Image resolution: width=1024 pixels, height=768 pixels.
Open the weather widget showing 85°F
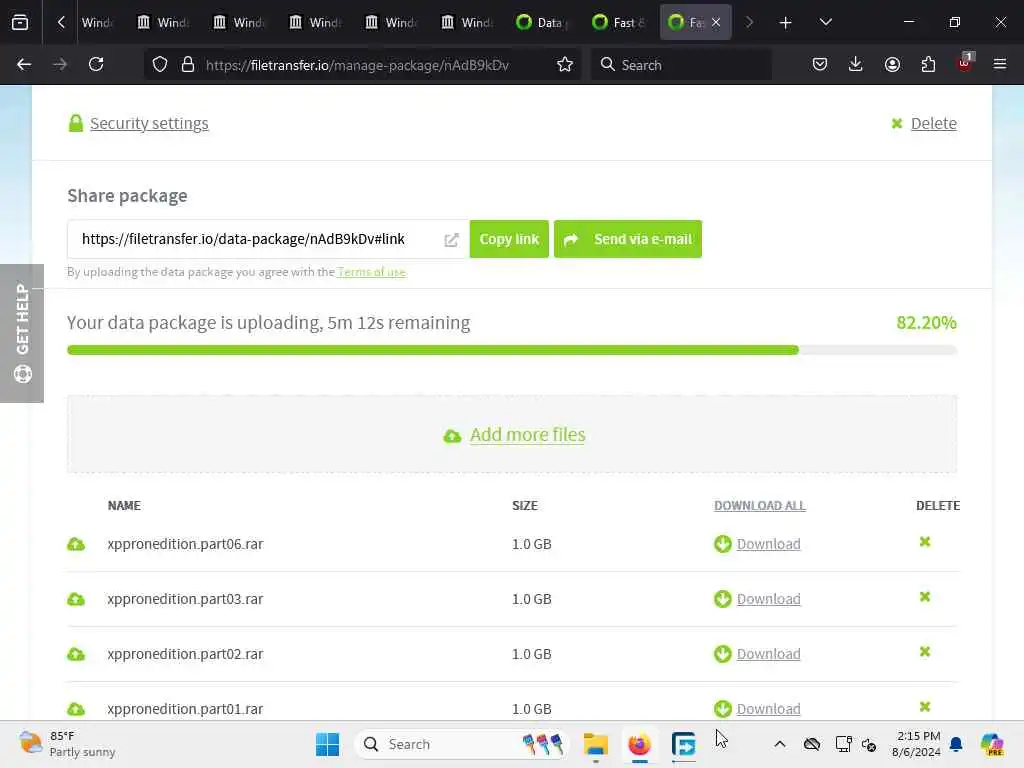point(67,744)
